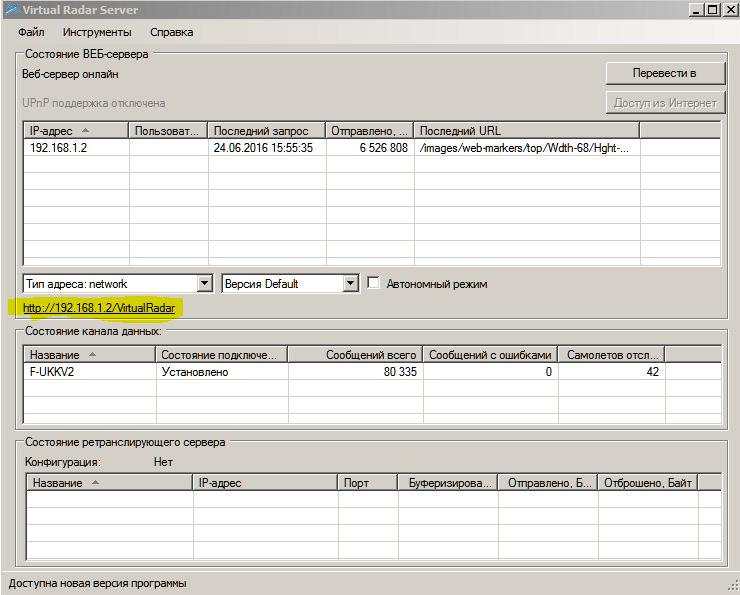This screenshot has width=740, height=595.
Task: Click the Порт column header in rebroadcast table
Action: (x=368, y=483)
